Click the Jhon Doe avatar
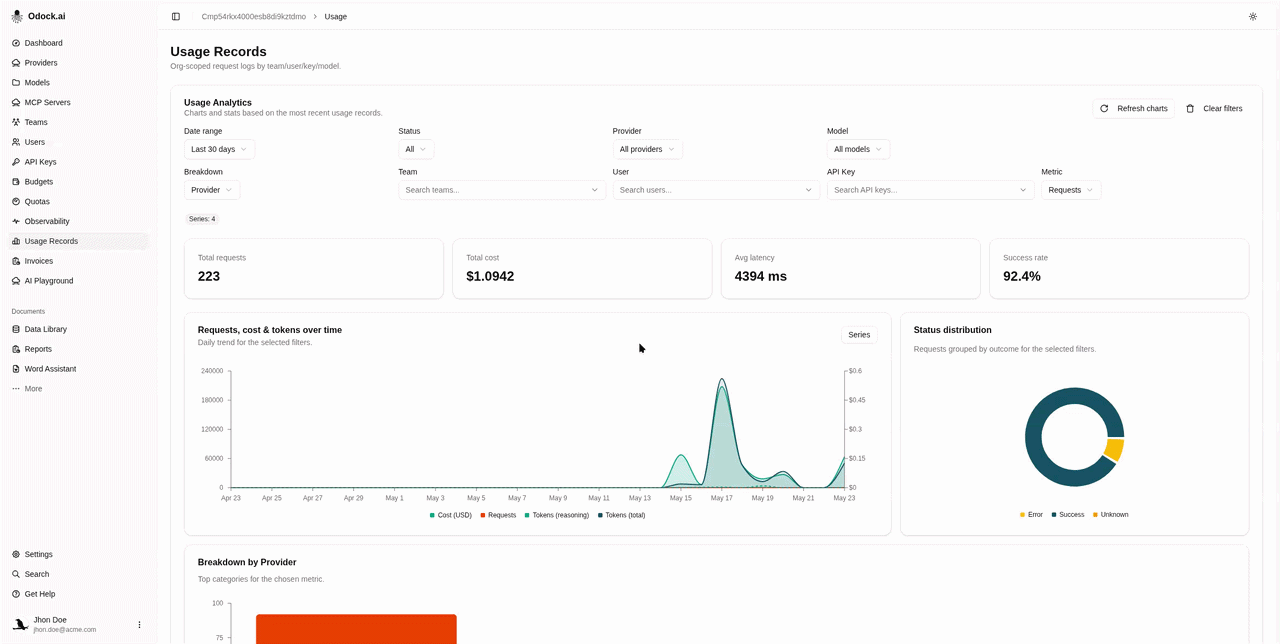The height and width of the screenshot is (644, 1280). [x=20, y=624]
